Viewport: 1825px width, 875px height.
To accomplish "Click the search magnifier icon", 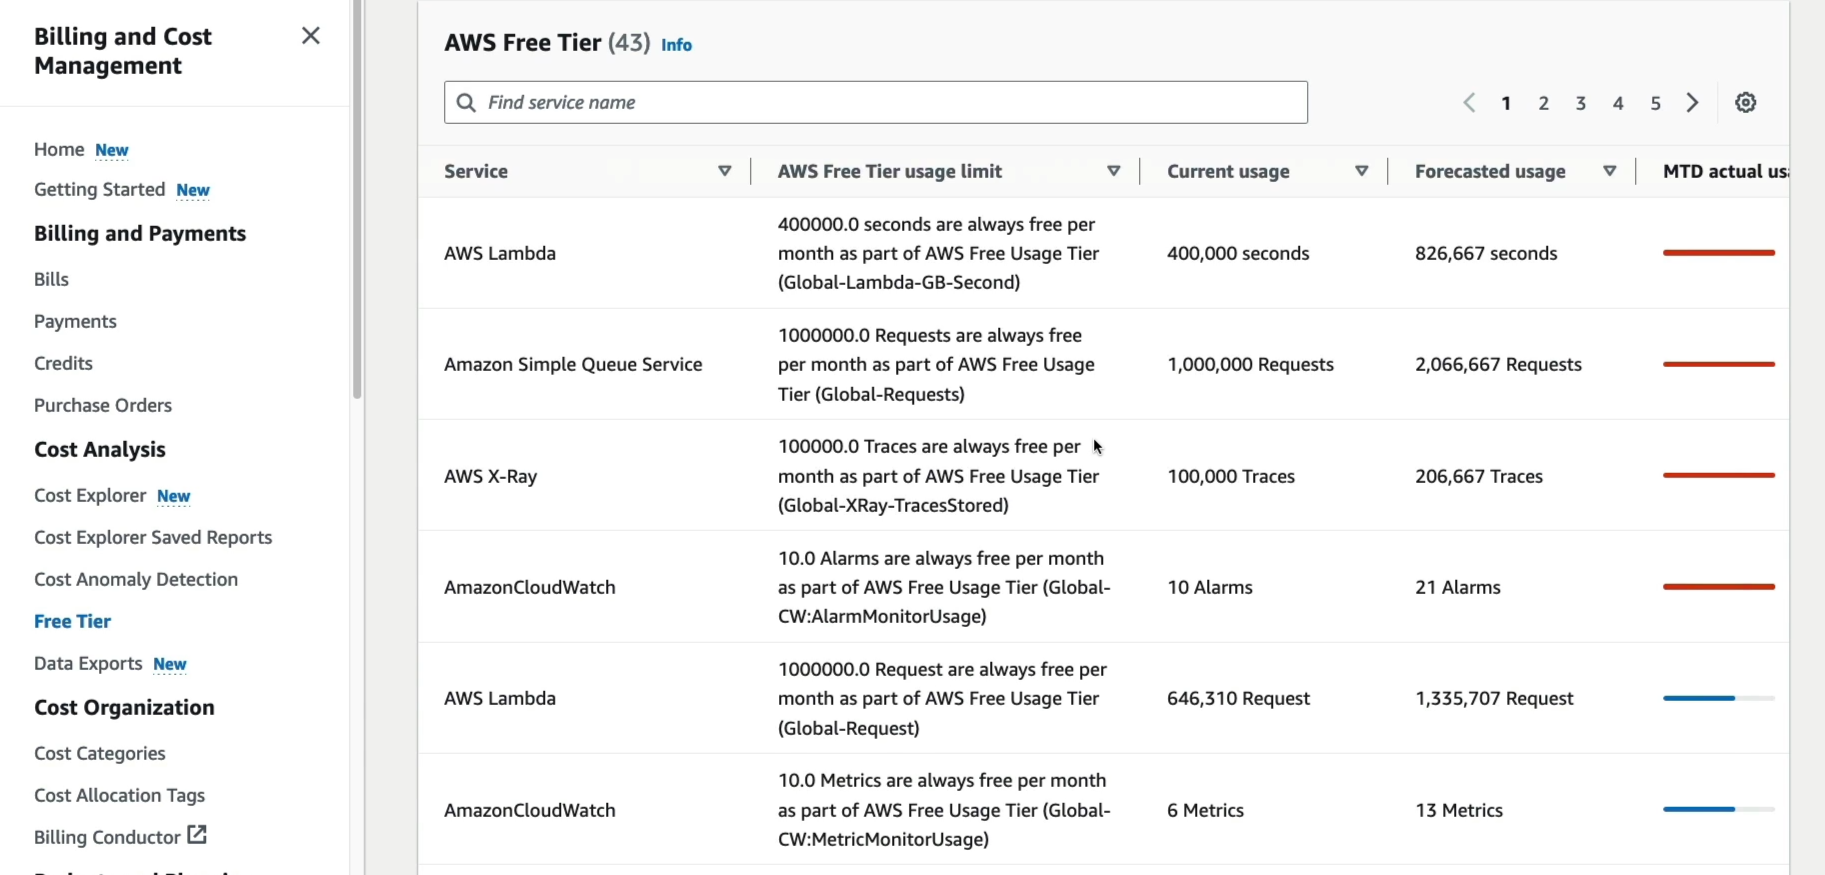I will (466, 102).
